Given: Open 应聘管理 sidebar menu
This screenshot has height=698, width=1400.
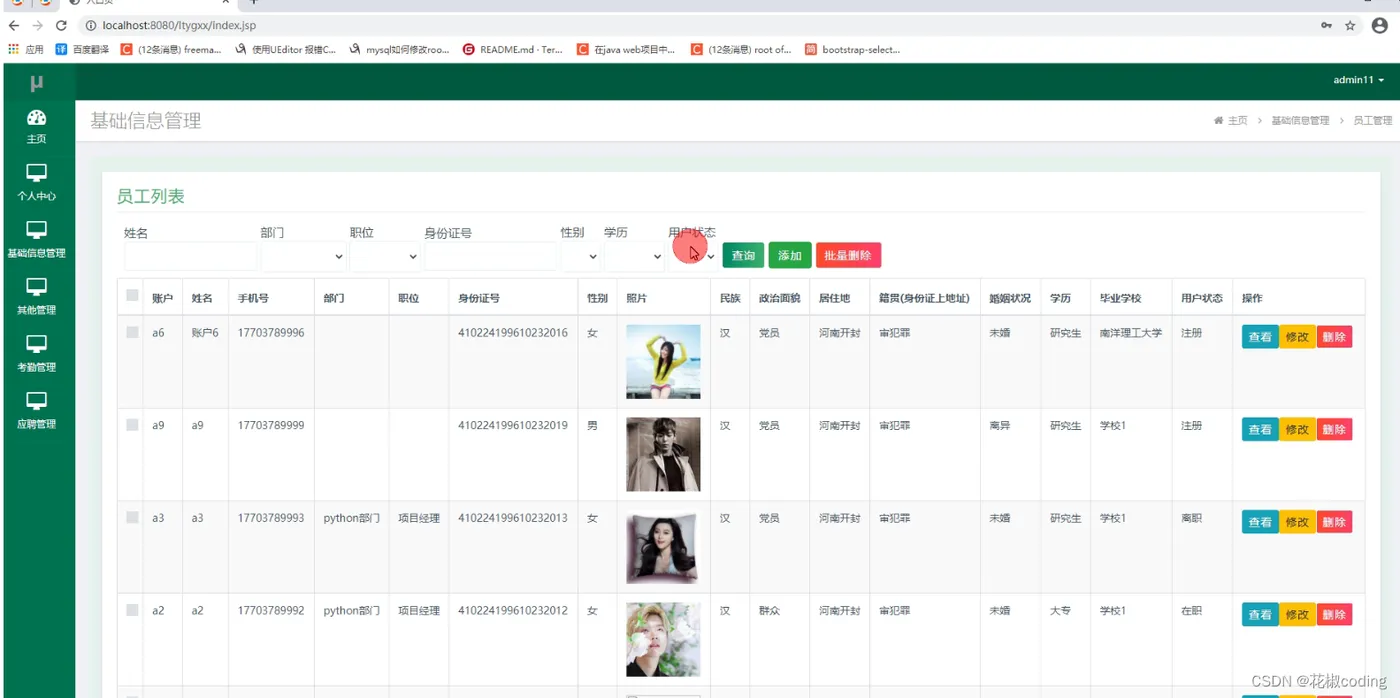Looking at the screenshot, I should pyautogui.click(x=36, y=411).
